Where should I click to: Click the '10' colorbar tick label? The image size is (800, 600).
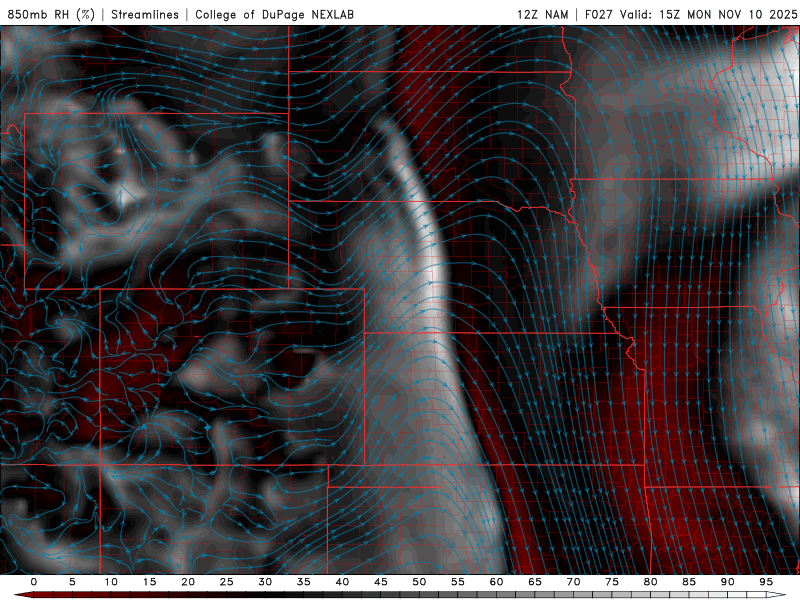111,582
